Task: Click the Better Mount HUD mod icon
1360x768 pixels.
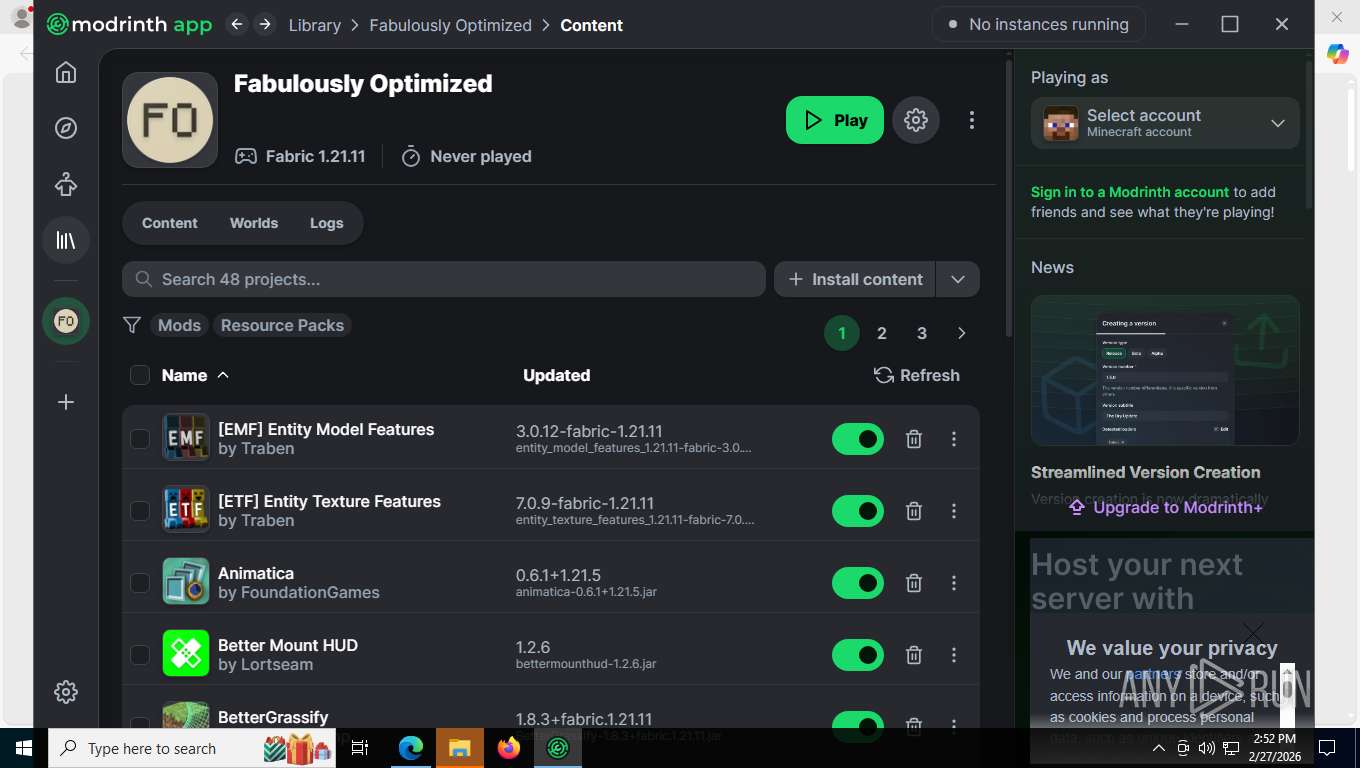Action: (186, 653)
